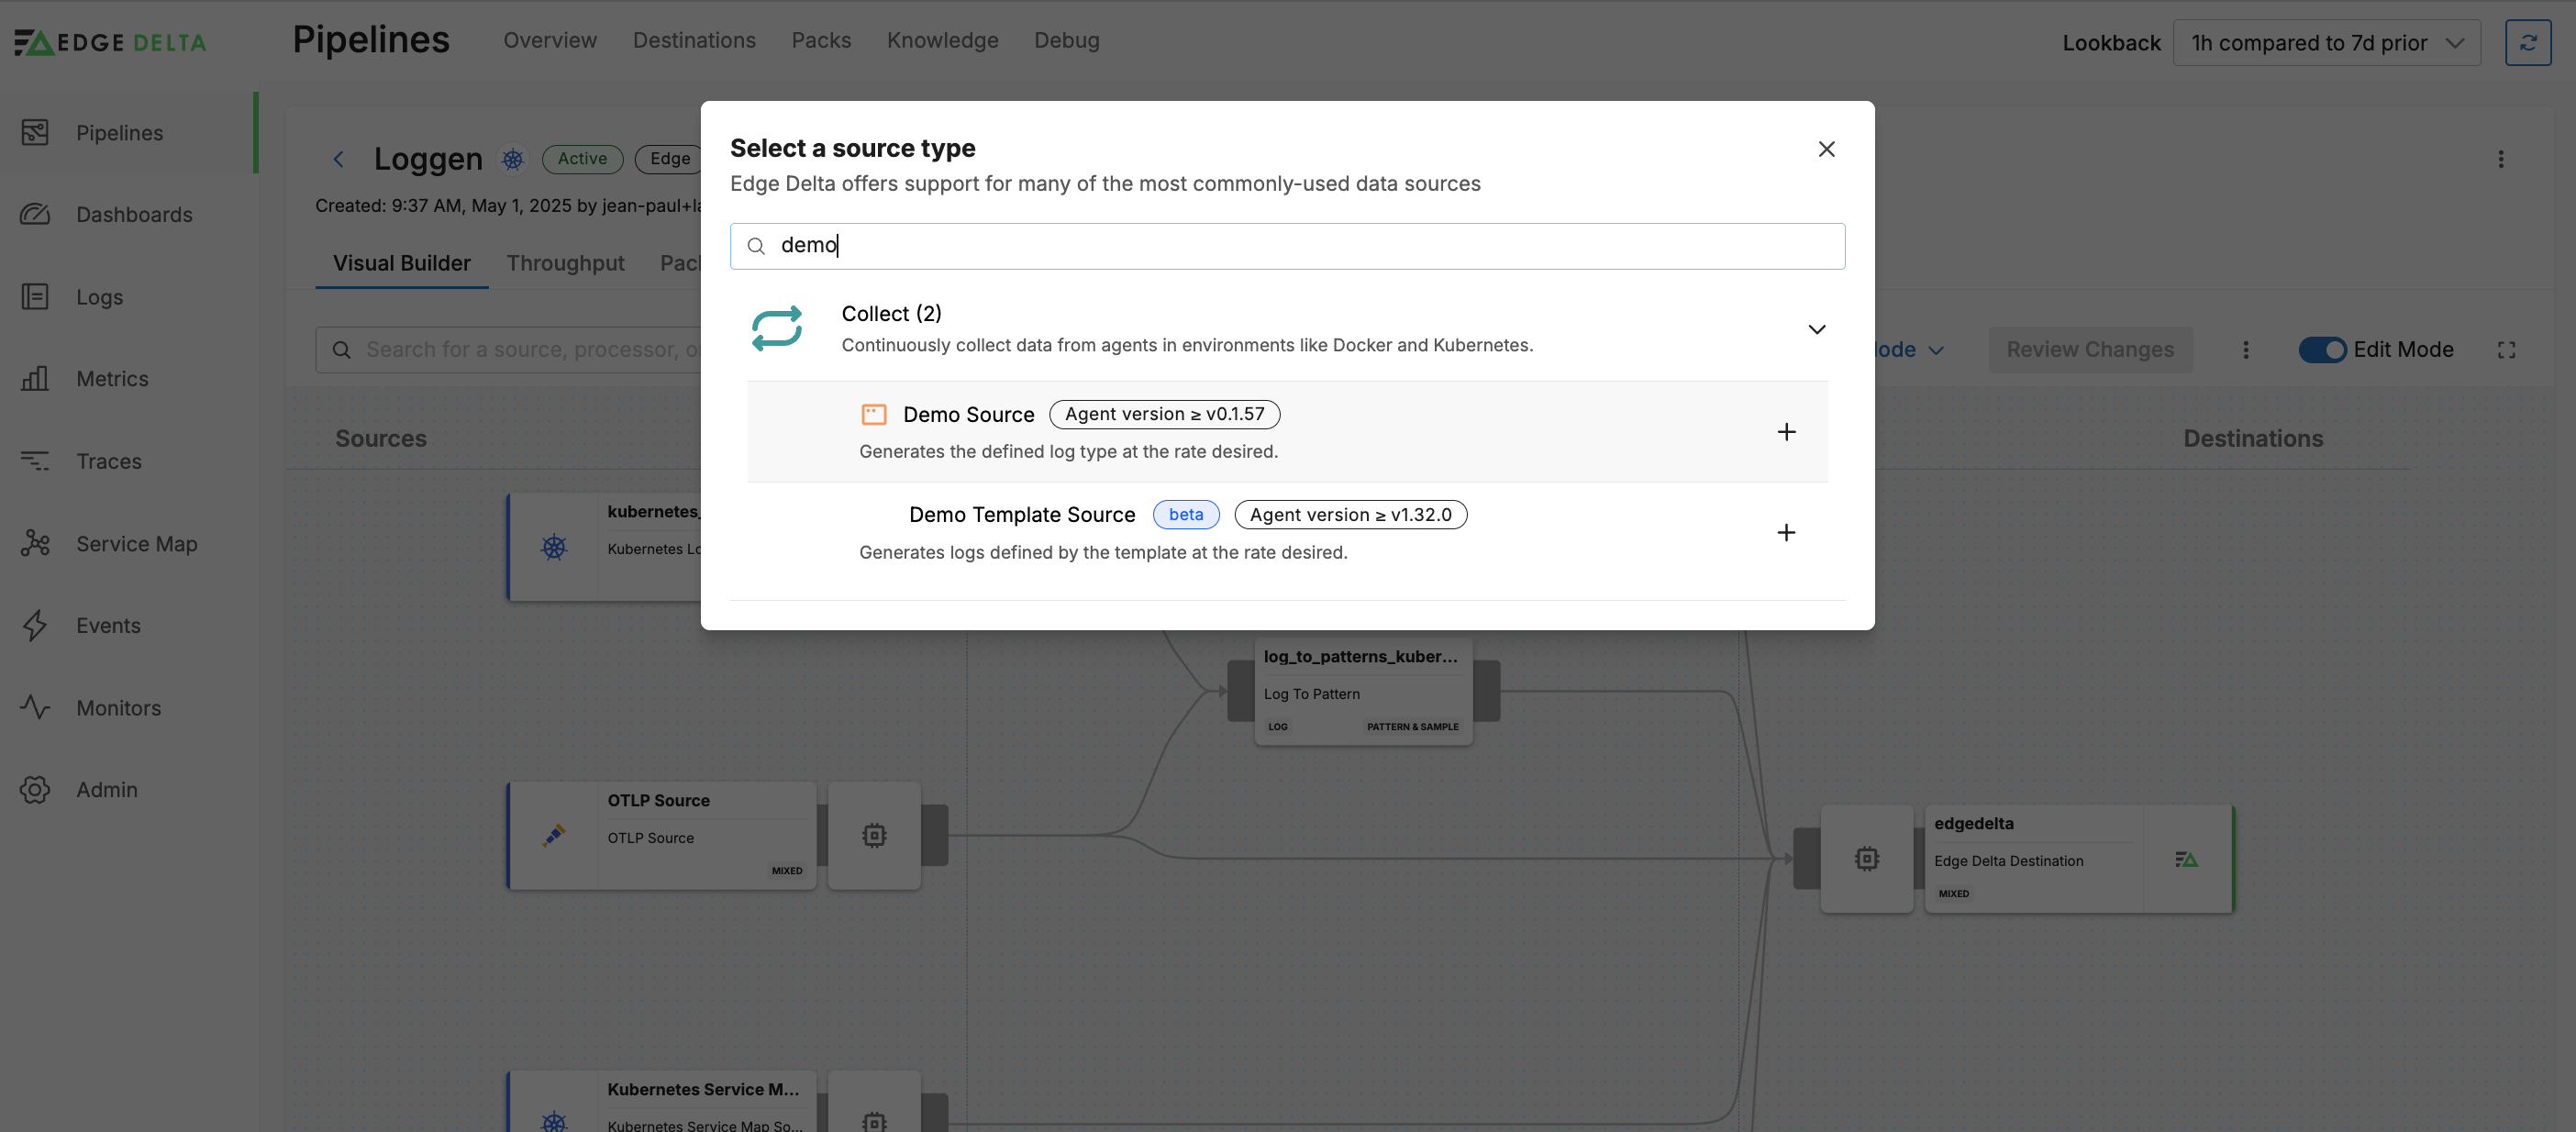This screenshot has height=1132, width=2576.
Task: Click the search field containing 'demo'
Action: point(1287,246)
